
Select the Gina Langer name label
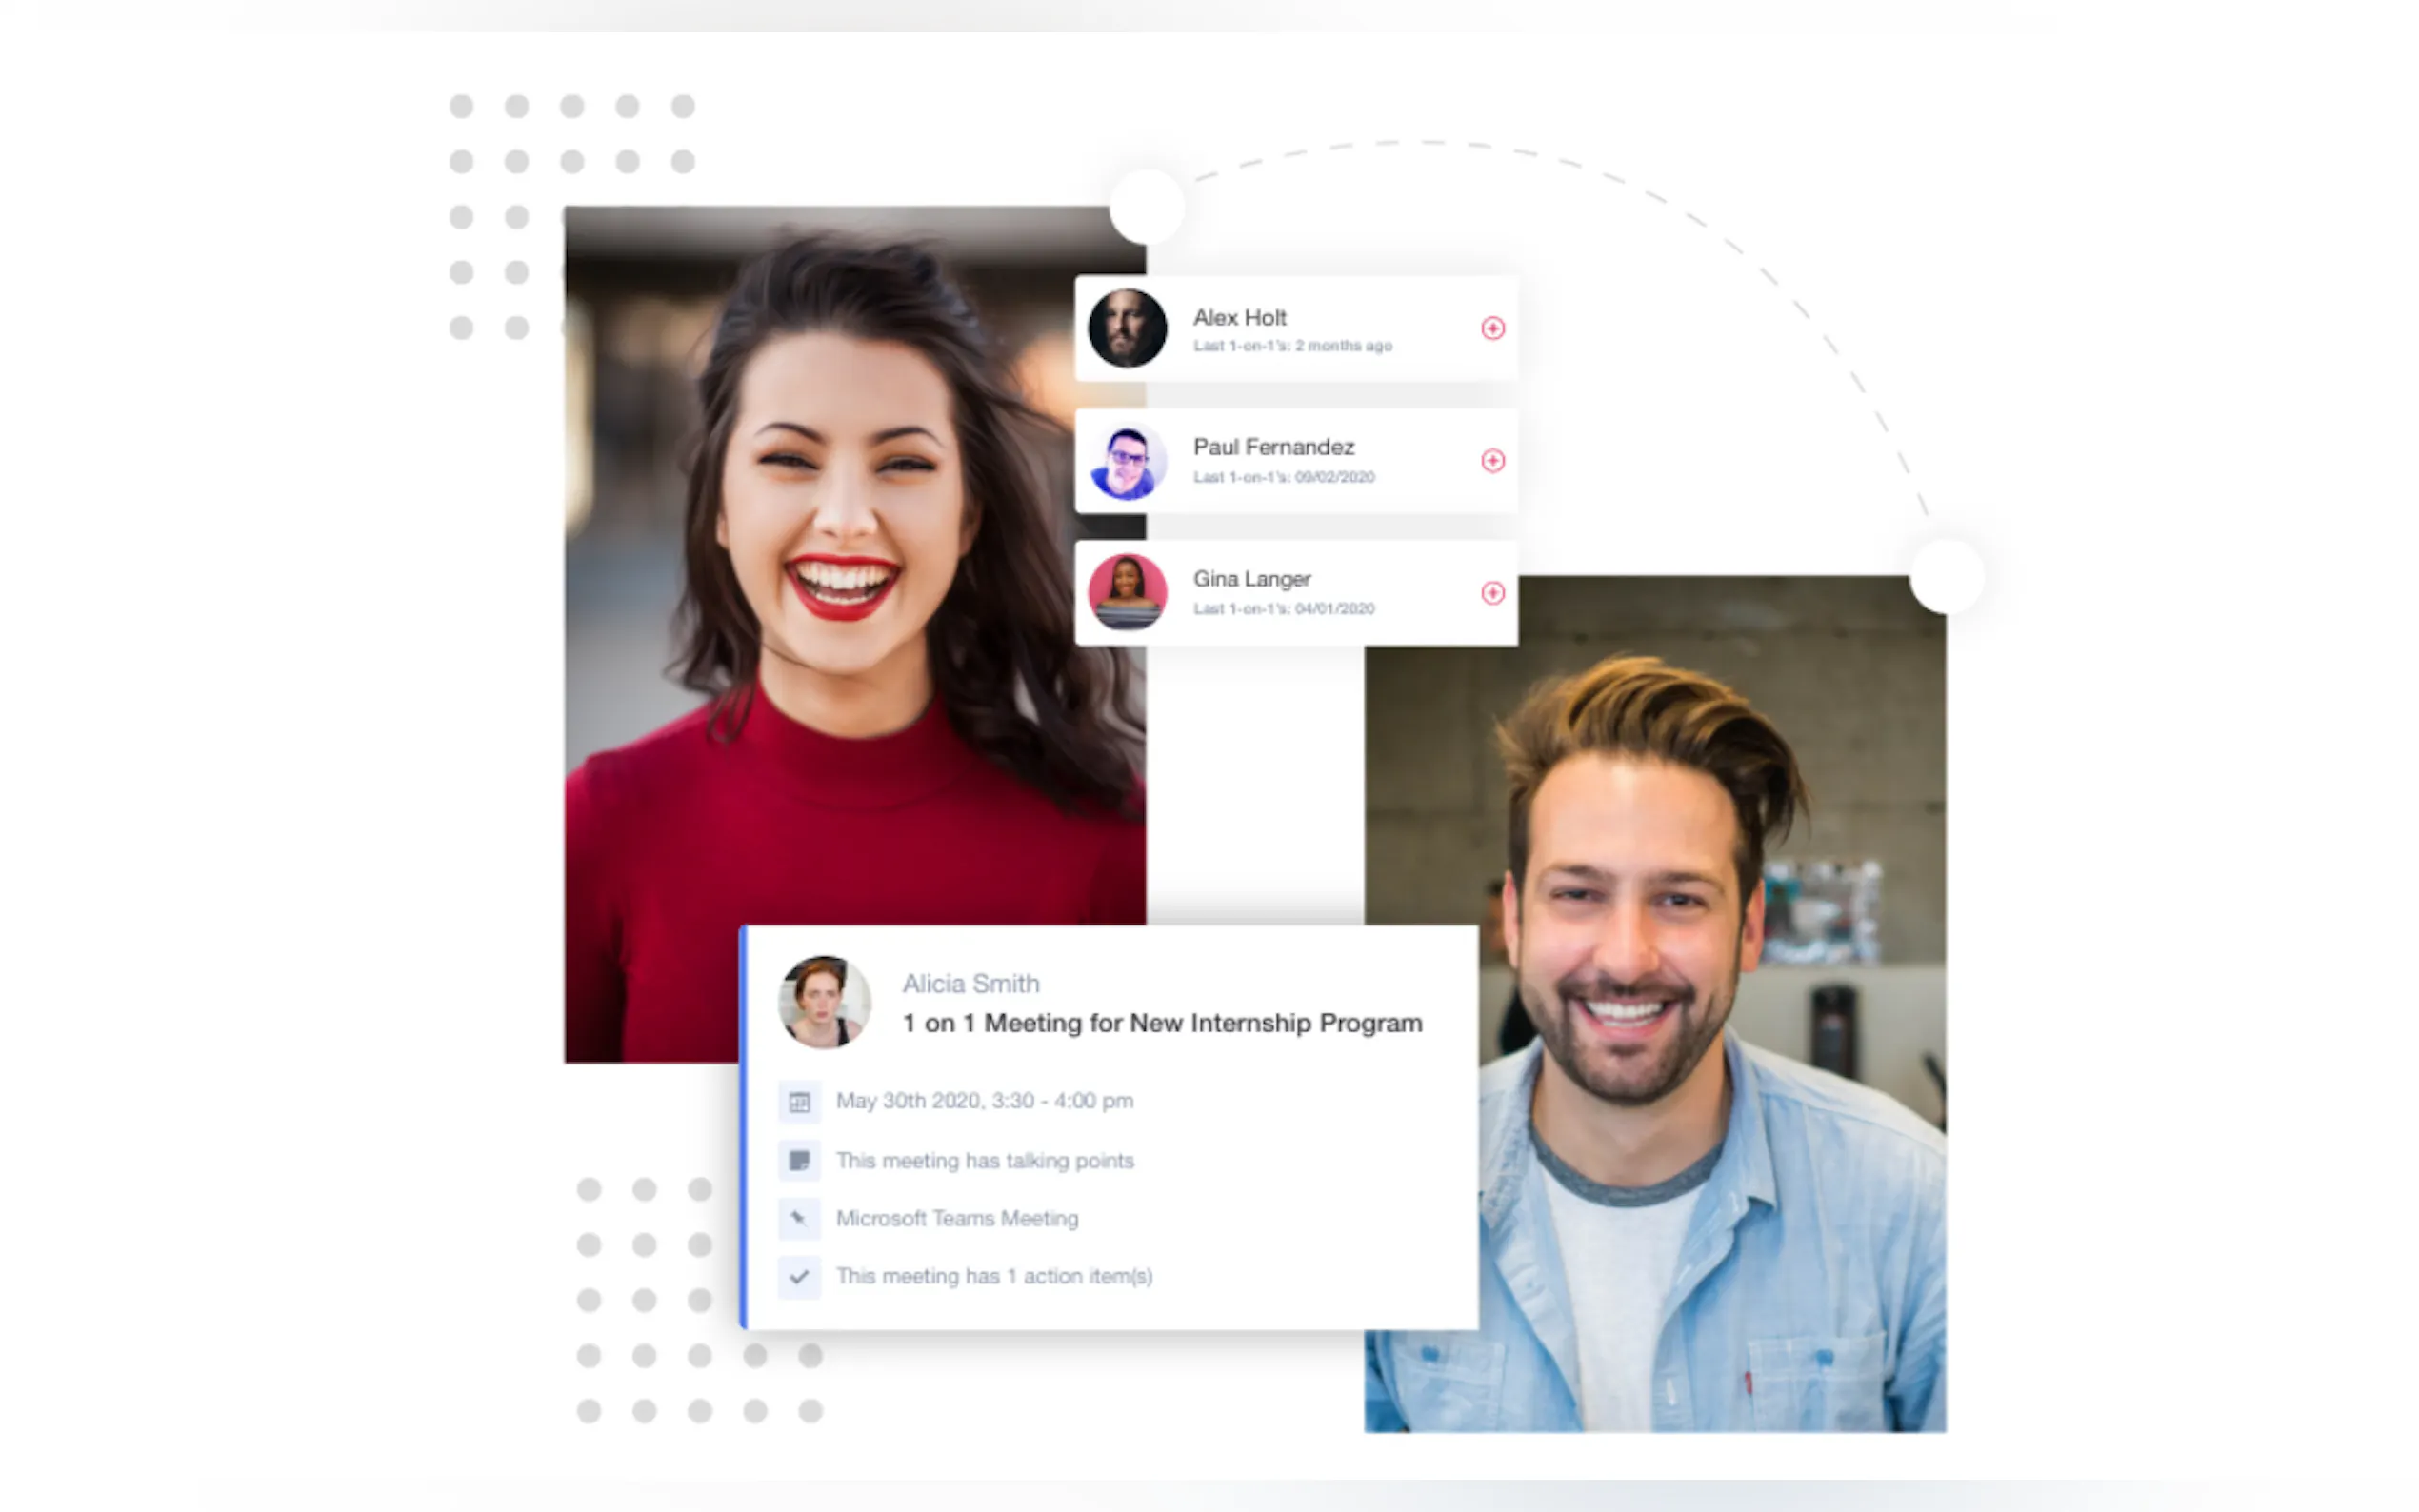coord(1251,579)
